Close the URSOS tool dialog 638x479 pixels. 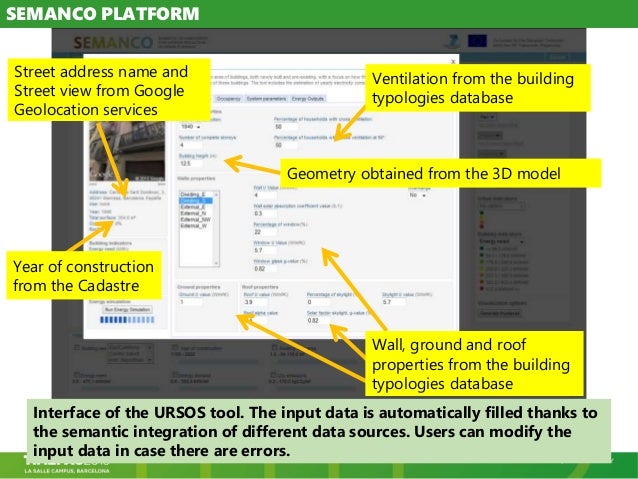pos(453,61)
